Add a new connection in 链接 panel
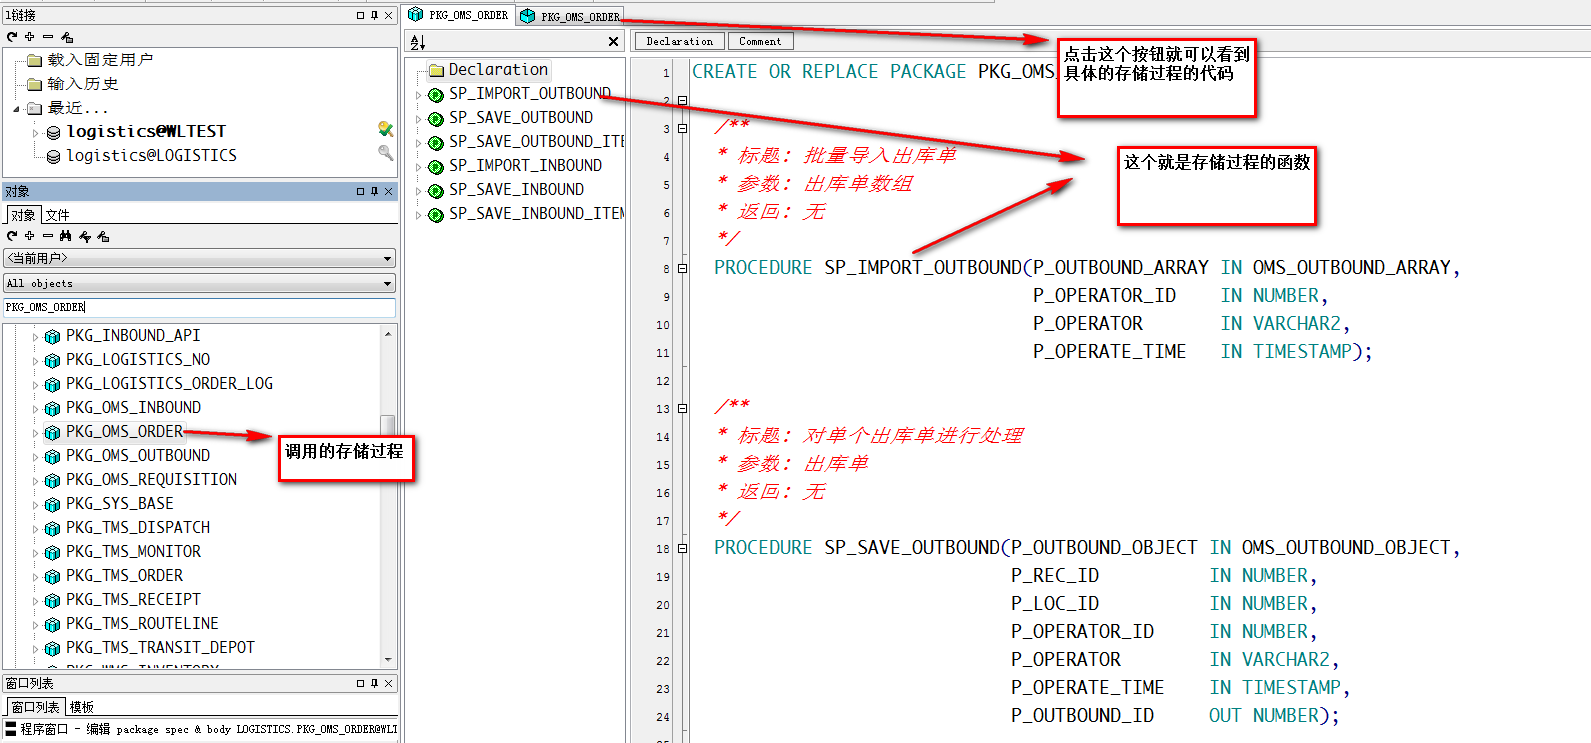This screenshot has height=743, width=1591. pyautogui.click(x=30, y=37)
